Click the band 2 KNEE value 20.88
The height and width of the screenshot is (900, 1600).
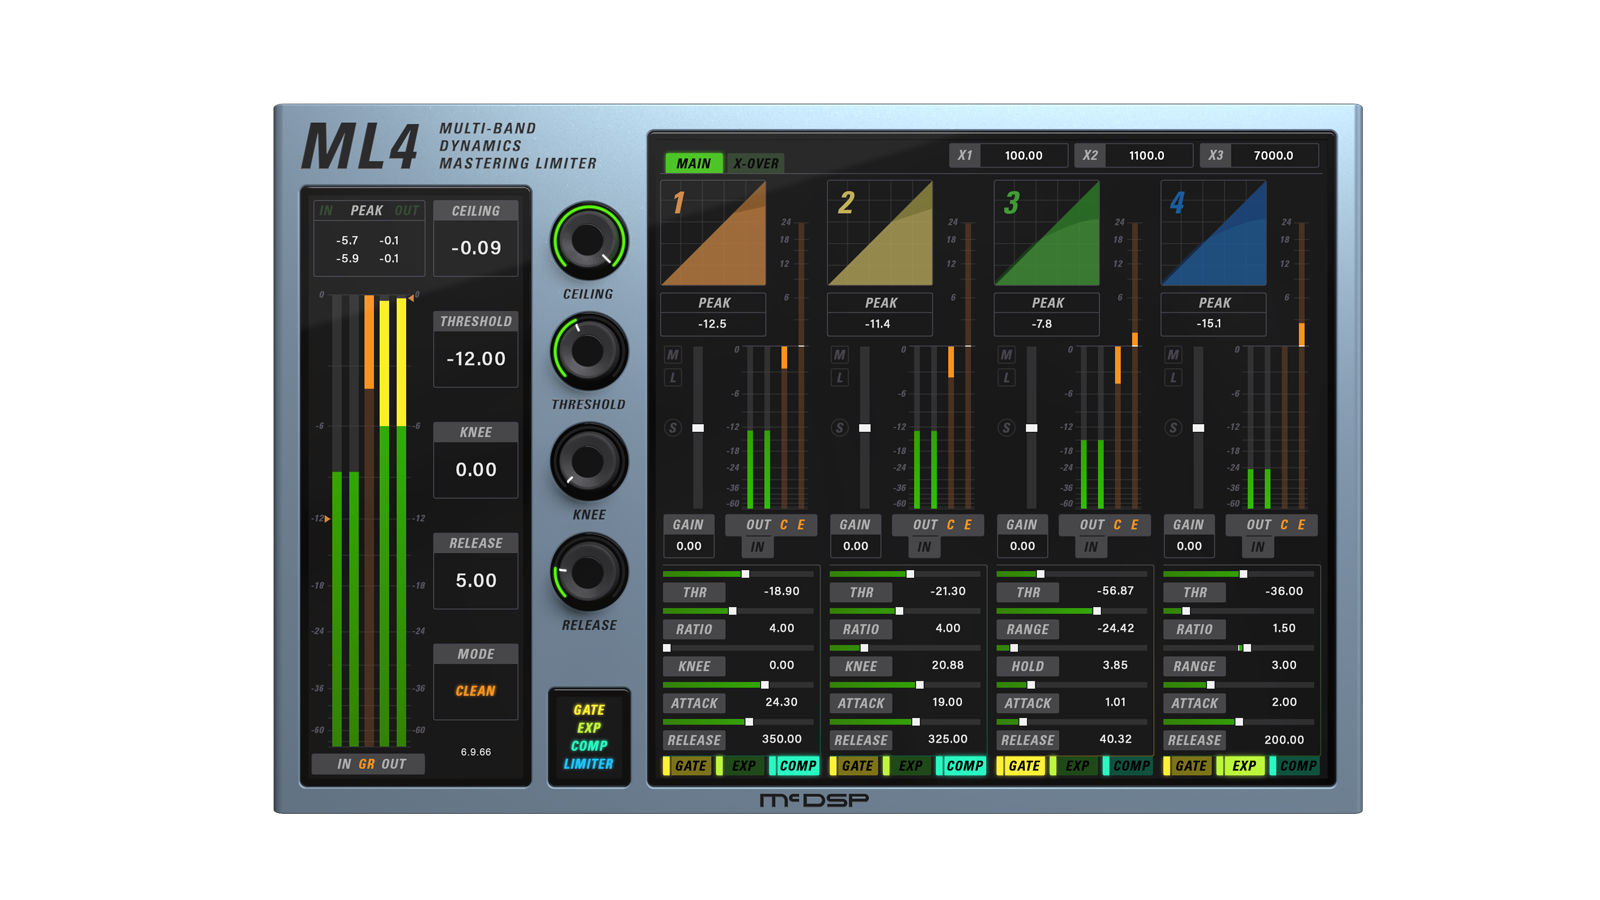pos(947,665)
